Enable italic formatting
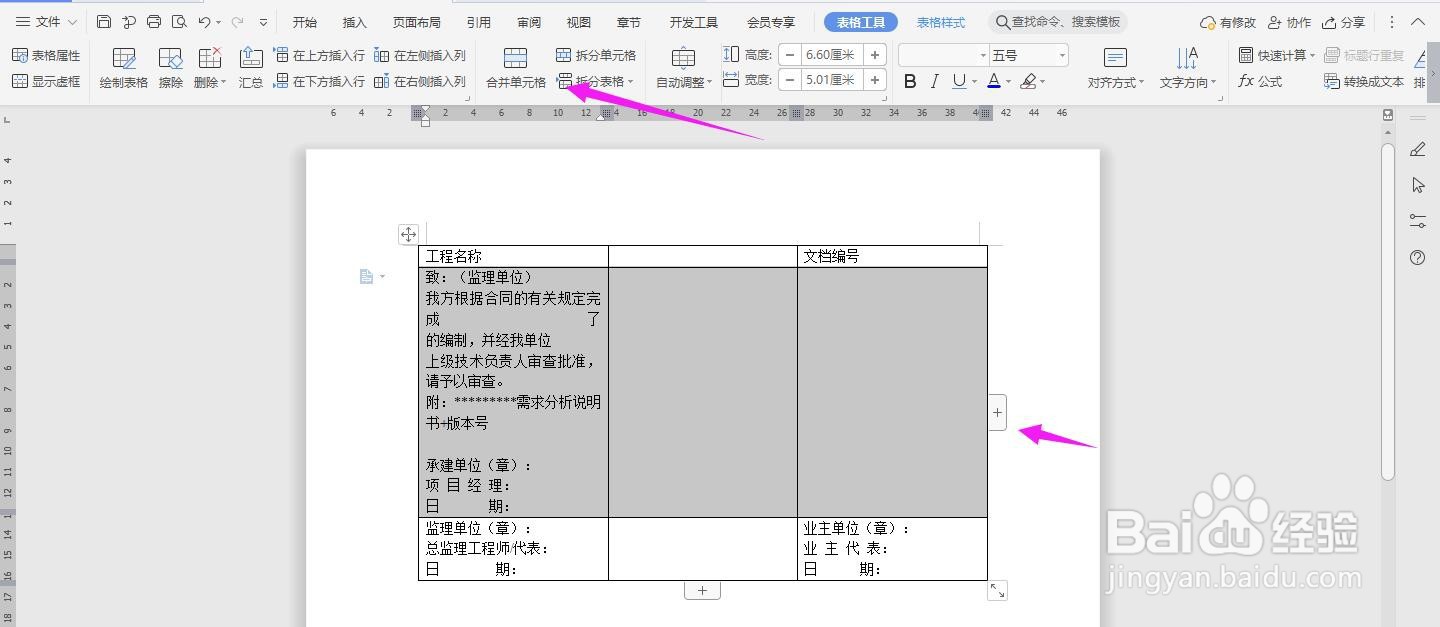 tap(933, 80)
